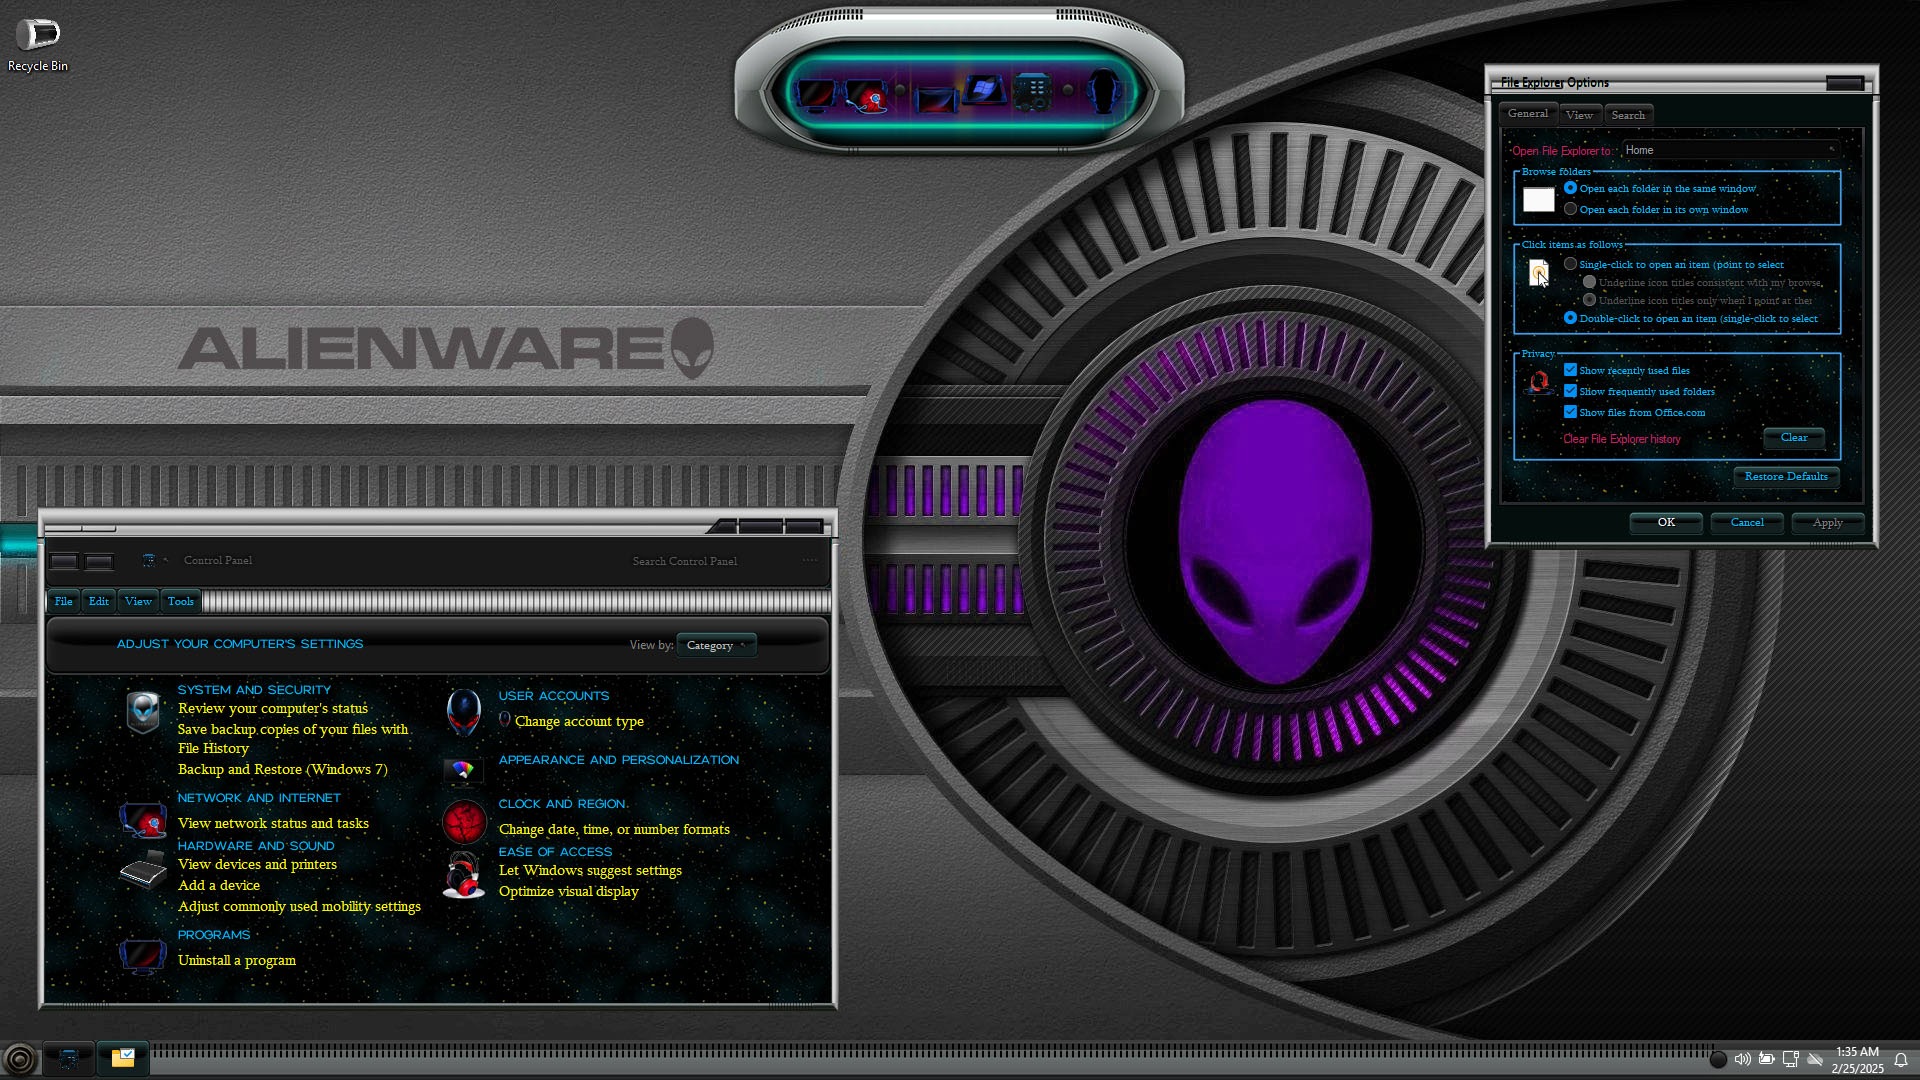Uncheck Show recently used files
Viewport: 1920px width, 1080px height.
pyautogui.click(x=1571, y=370)
